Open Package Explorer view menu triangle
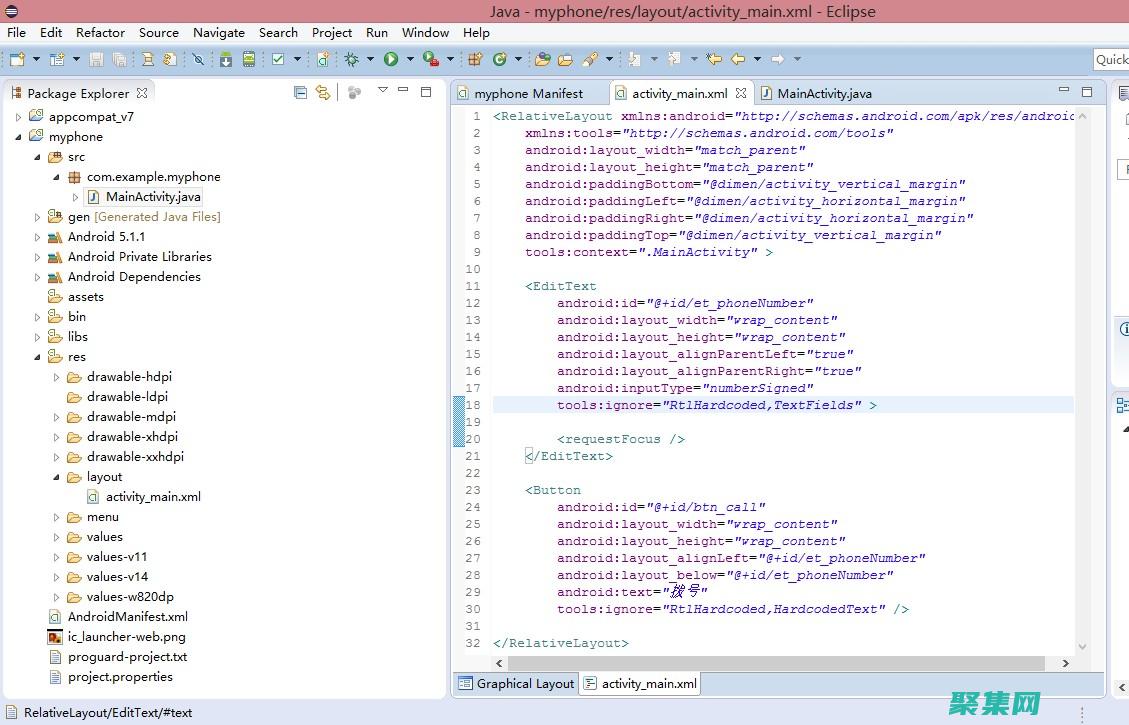This screenshot has height=725, width=1129. [x=382, y=91]
